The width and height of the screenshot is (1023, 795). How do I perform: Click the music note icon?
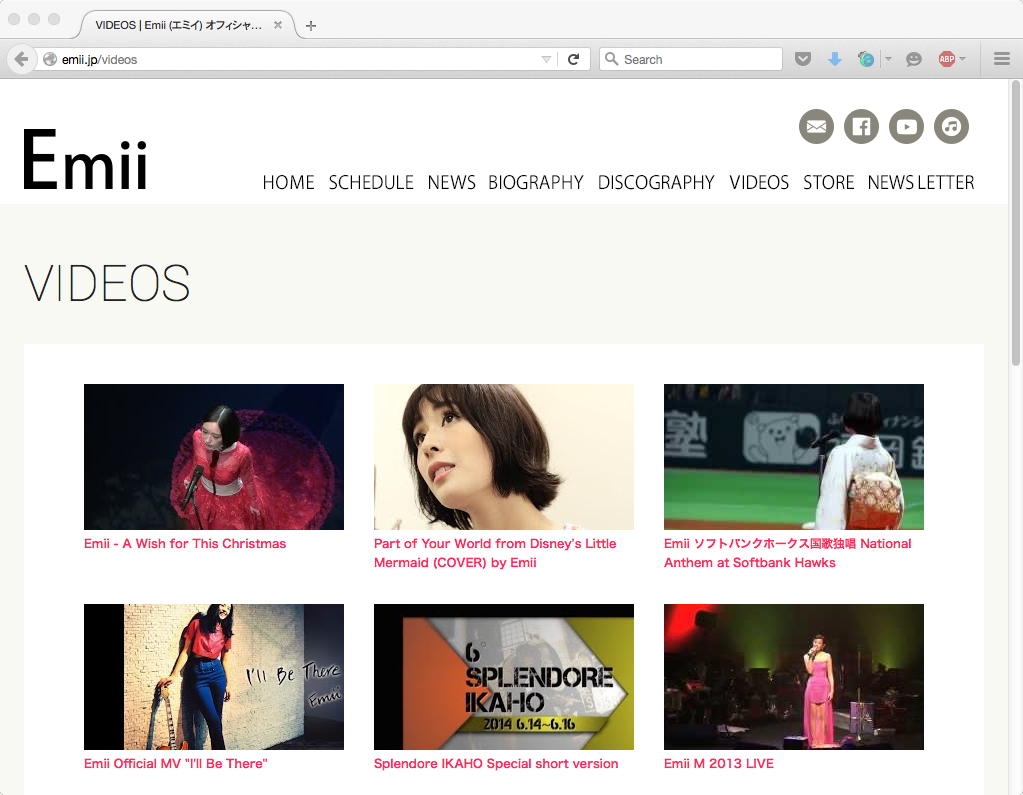pyautogui.click(x=951, y=127)
